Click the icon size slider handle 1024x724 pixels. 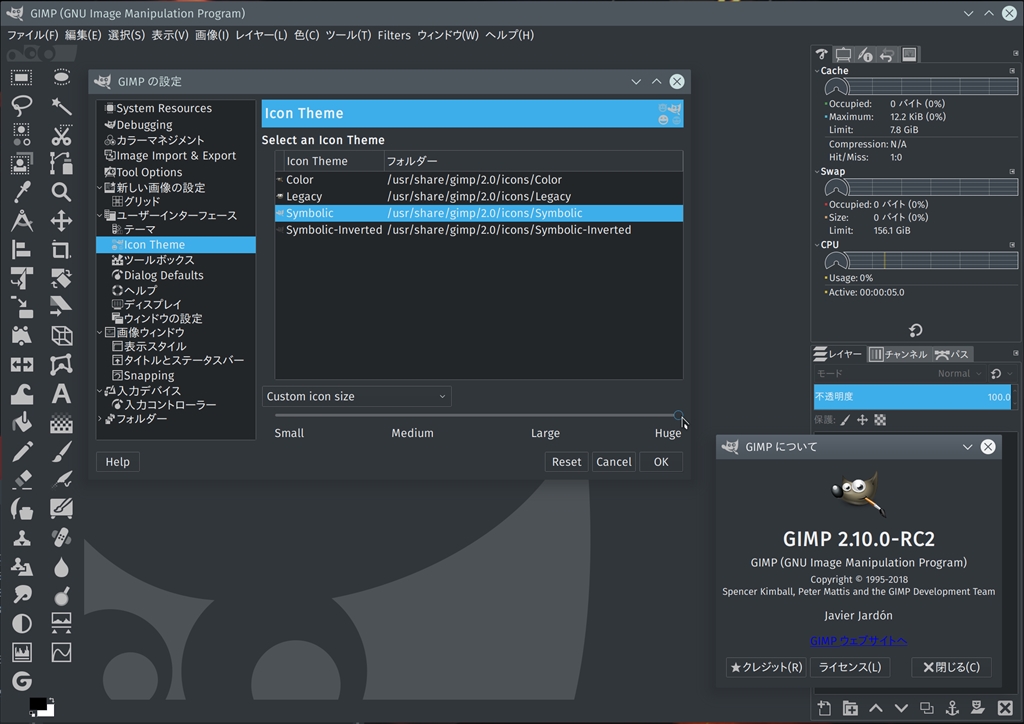click(679, 415)
